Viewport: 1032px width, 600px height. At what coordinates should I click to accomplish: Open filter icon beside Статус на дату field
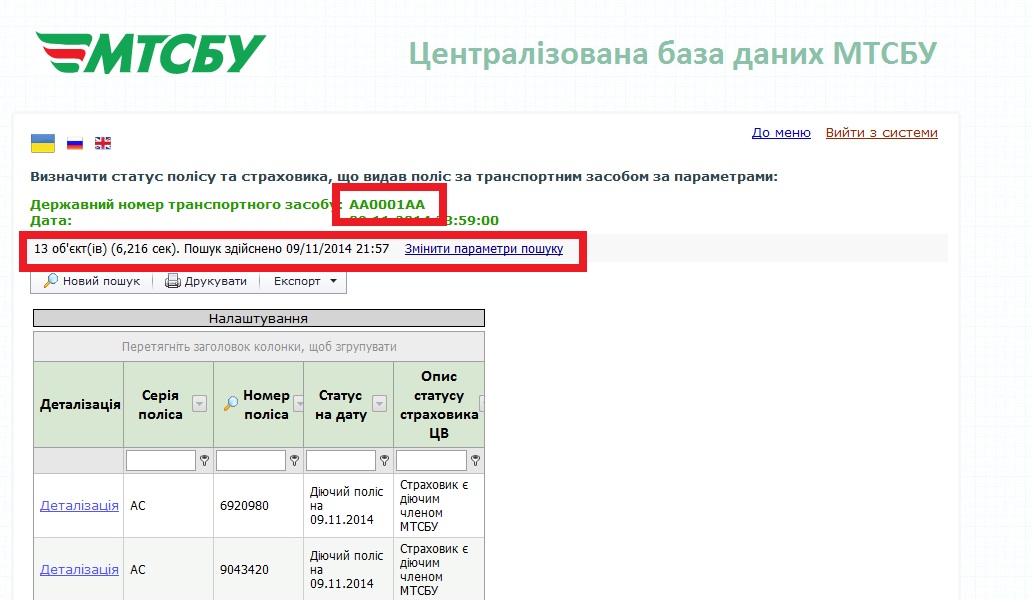(384, 461)
